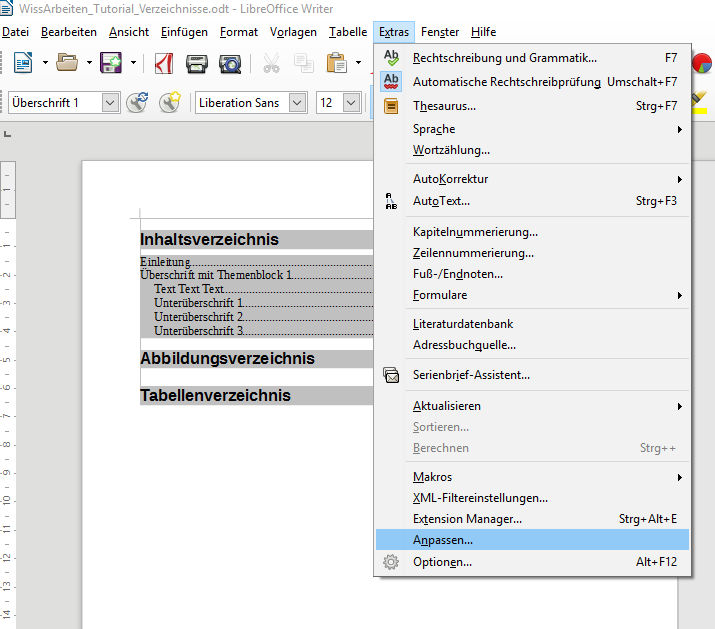Toggle Automatische Rechtschreibprüfung
Screen dimensions: 715x629
click(532, 82)
